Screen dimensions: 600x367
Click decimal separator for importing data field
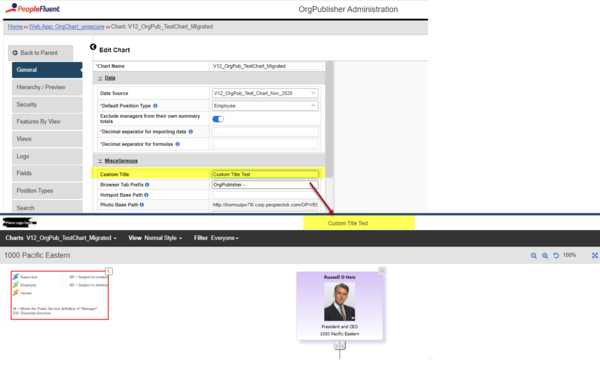coord(265,132)
